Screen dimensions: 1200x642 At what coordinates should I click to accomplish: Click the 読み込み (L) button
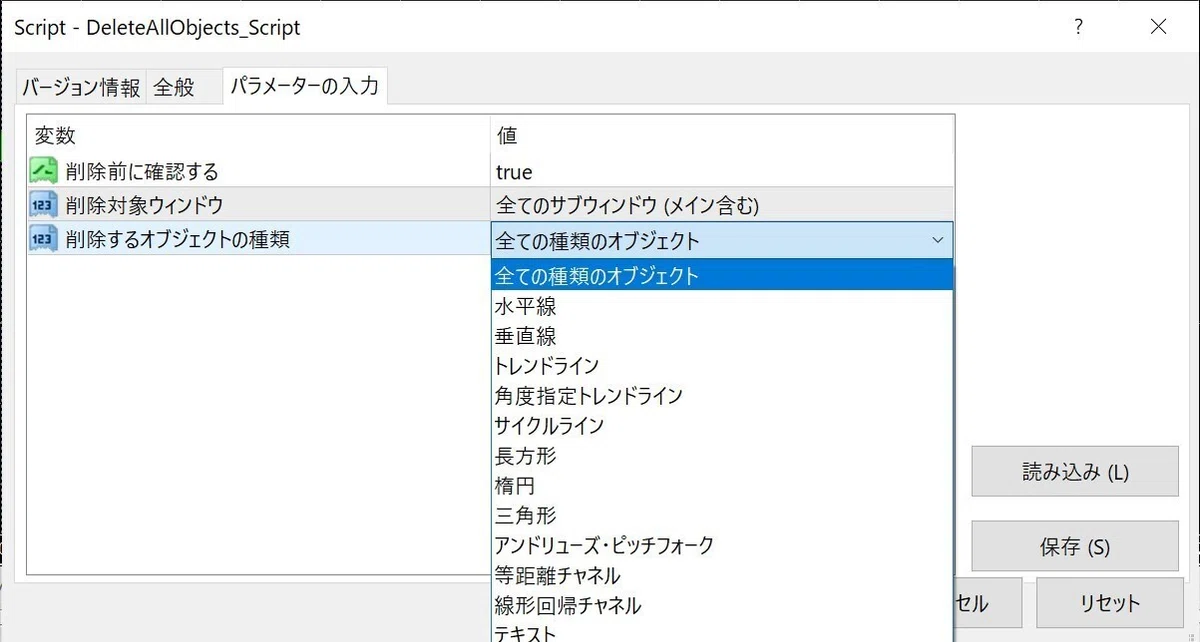click(x=1075, y=472)
